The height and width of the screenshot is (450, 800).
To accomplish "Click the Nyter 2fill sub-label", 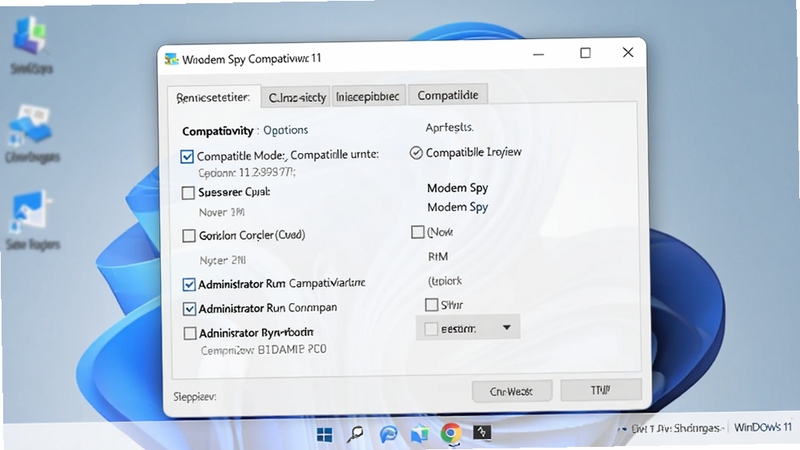I will pos(223,260).
